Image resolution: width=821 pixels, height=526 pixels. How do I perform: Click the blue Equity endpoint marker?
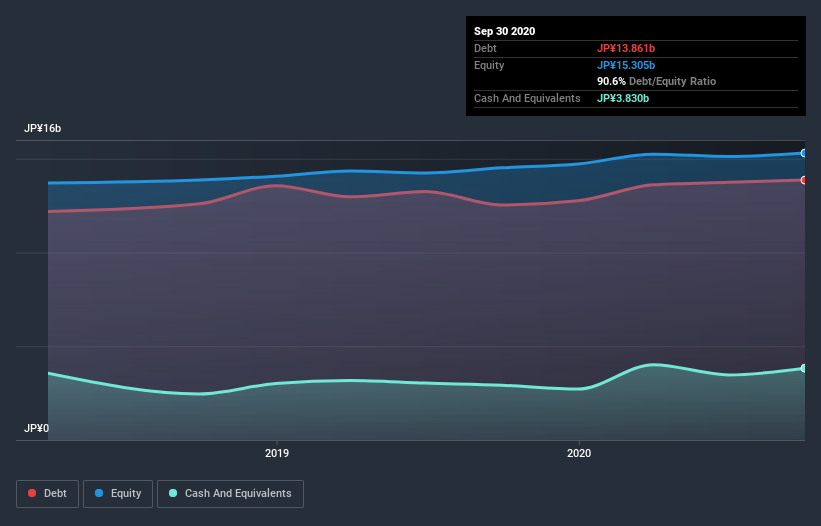pos(804,153)
